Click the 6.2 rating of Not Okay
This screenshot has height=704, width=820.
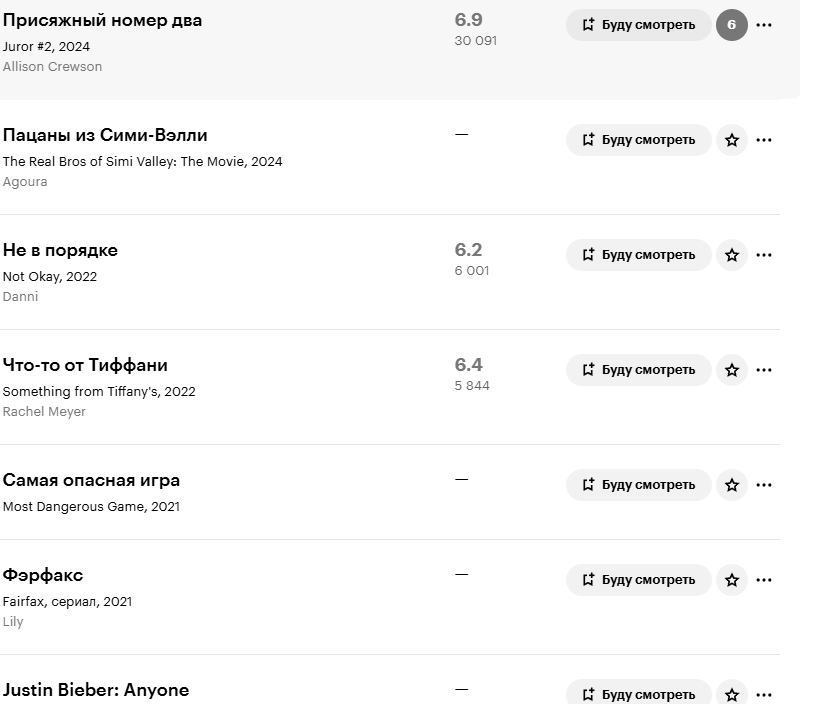[x=468, y=250]
